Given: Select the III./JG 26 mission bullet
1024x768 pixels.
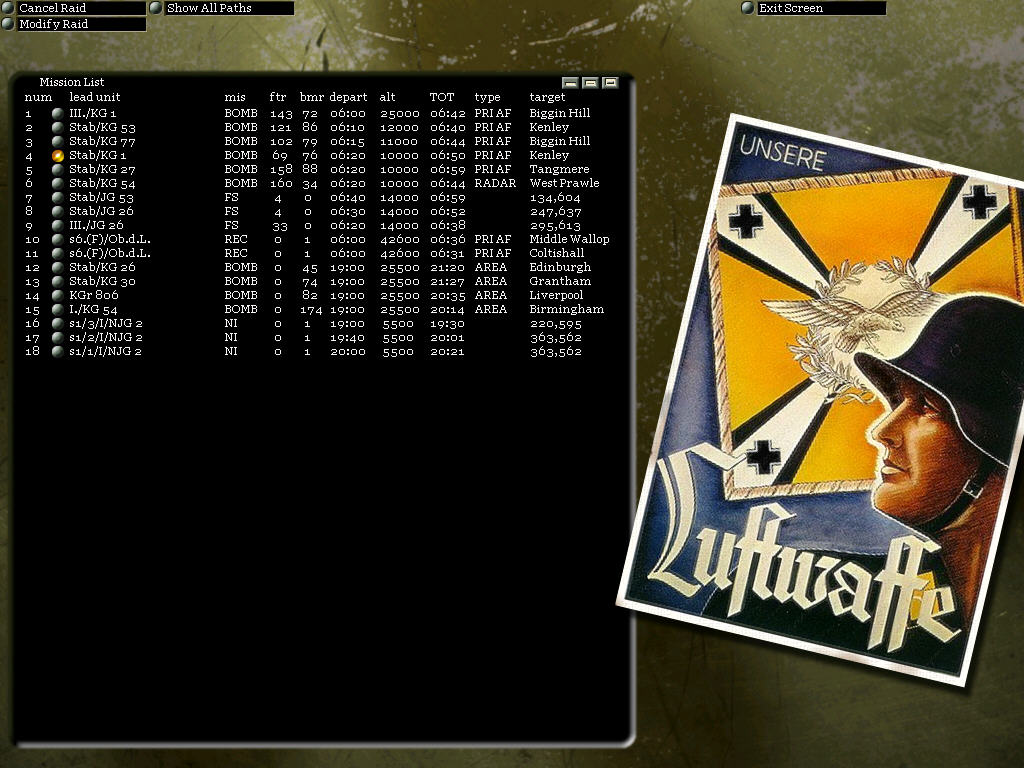Looking at the screenshot, I should click(57, 225).
